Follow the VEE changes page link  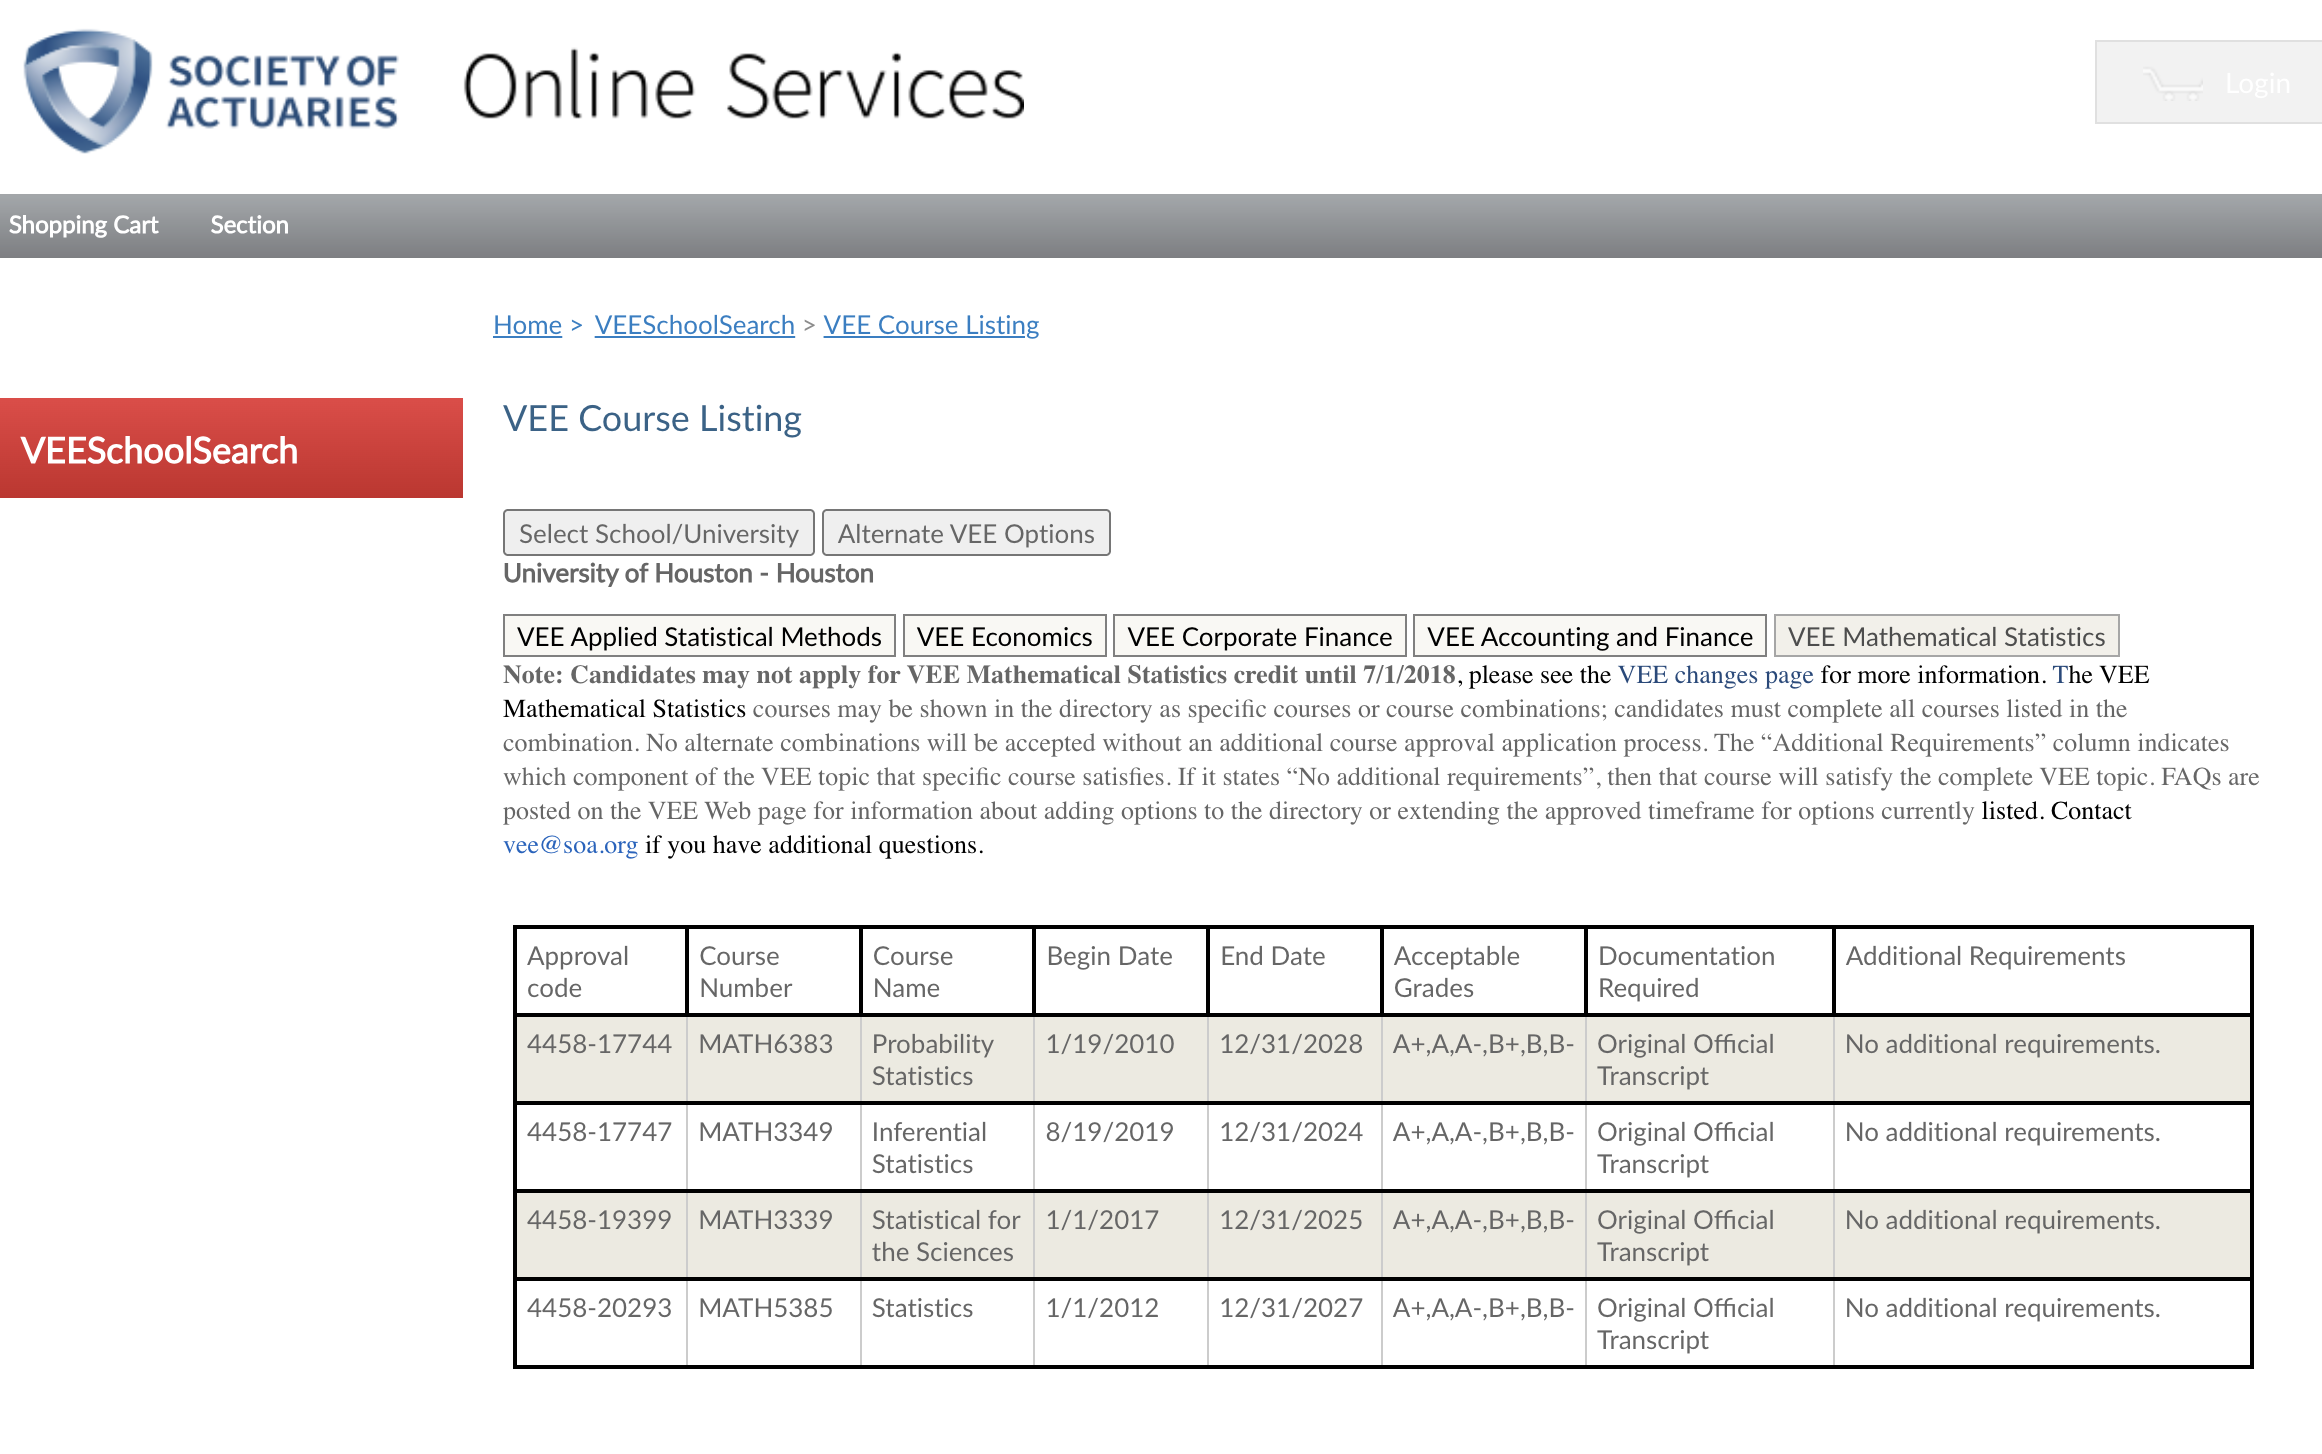click(x=1715, y=675)
